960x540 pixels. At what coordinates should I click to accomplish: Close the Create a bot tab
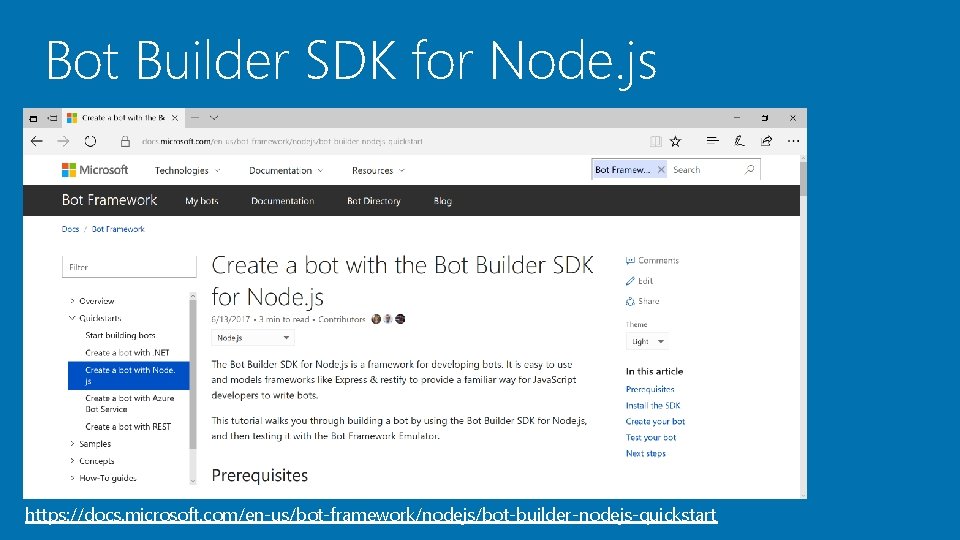pyautogui.click(x=175, y=118)
